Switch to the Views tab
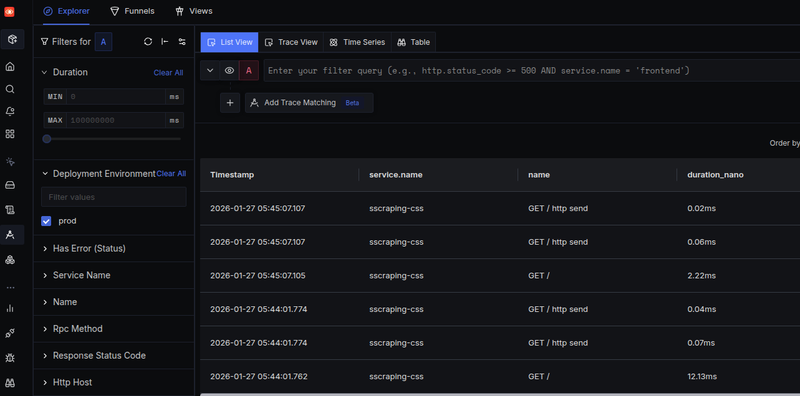The image size is (800, 396). click(193, 11)
